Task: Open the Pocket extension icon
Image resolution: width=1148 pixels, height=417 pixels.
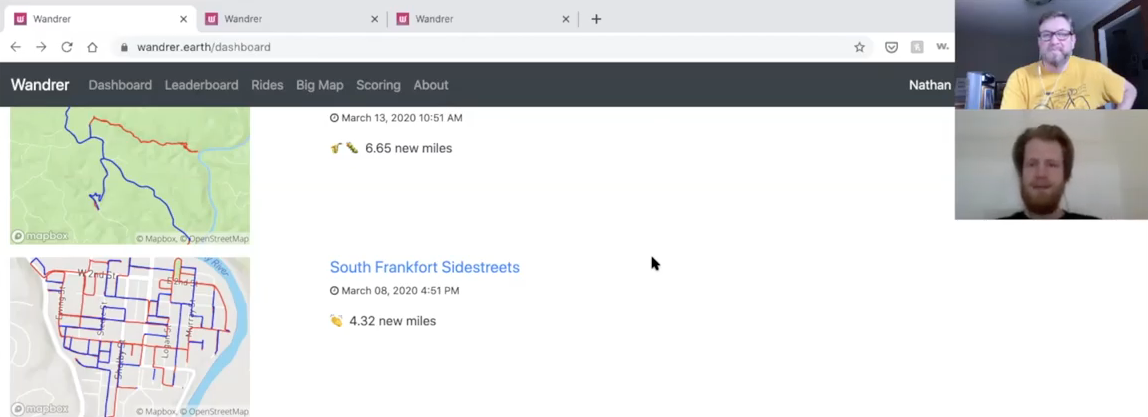Action: pos(892,47)
